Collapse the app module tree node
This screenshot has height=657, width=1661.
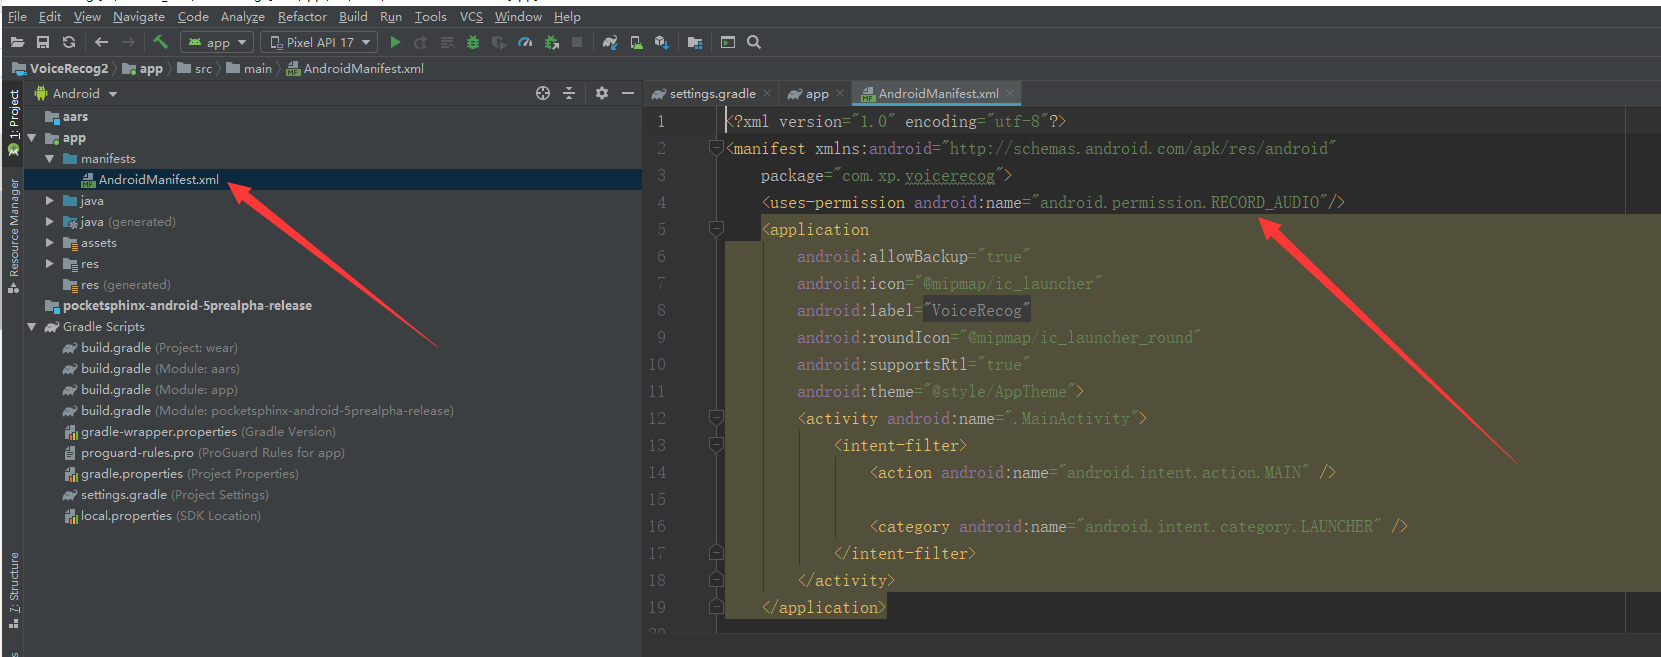[x=32, y=138]
